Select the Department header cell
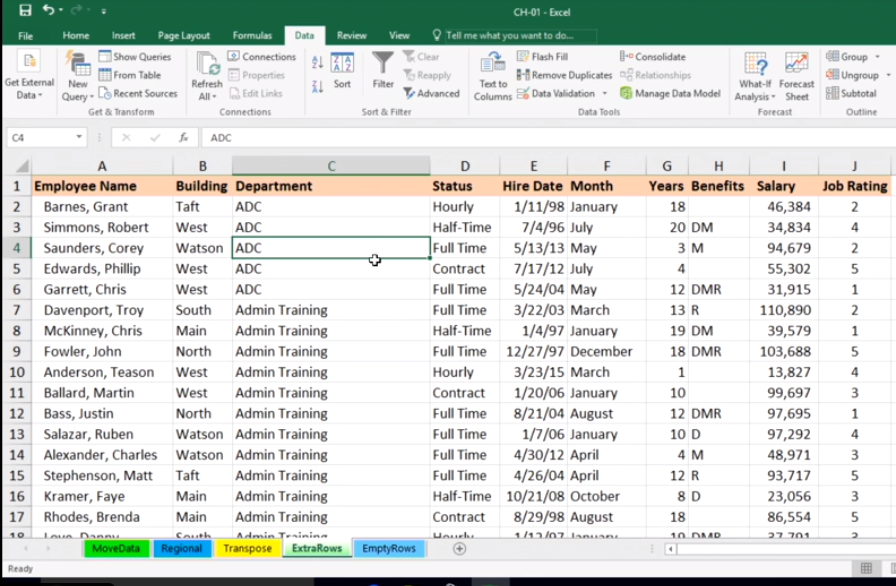The width and height of the screenshot is (896, 586). pyautogui.click(x=331, y=186)
